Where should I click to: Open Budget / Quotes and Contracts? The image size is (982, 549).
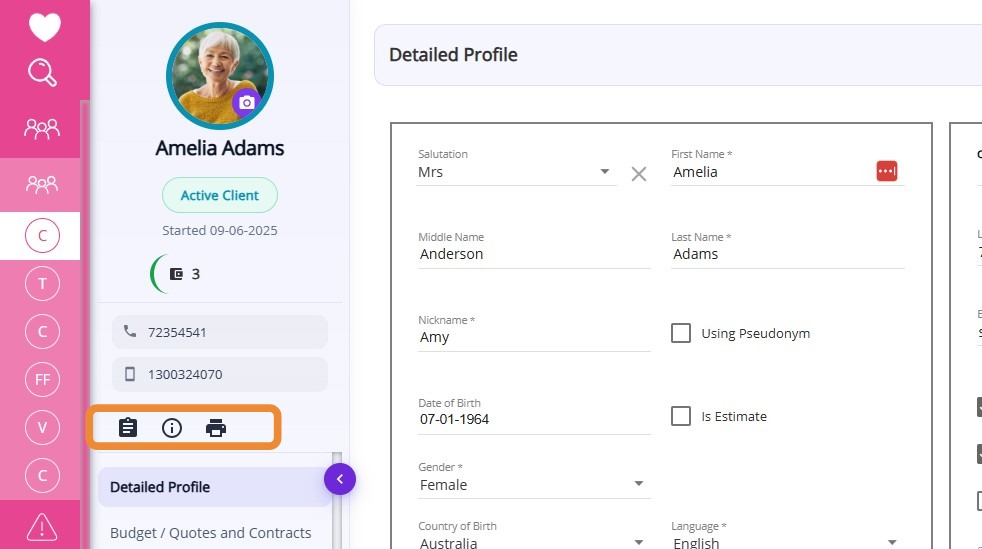(x=210, y=533)
